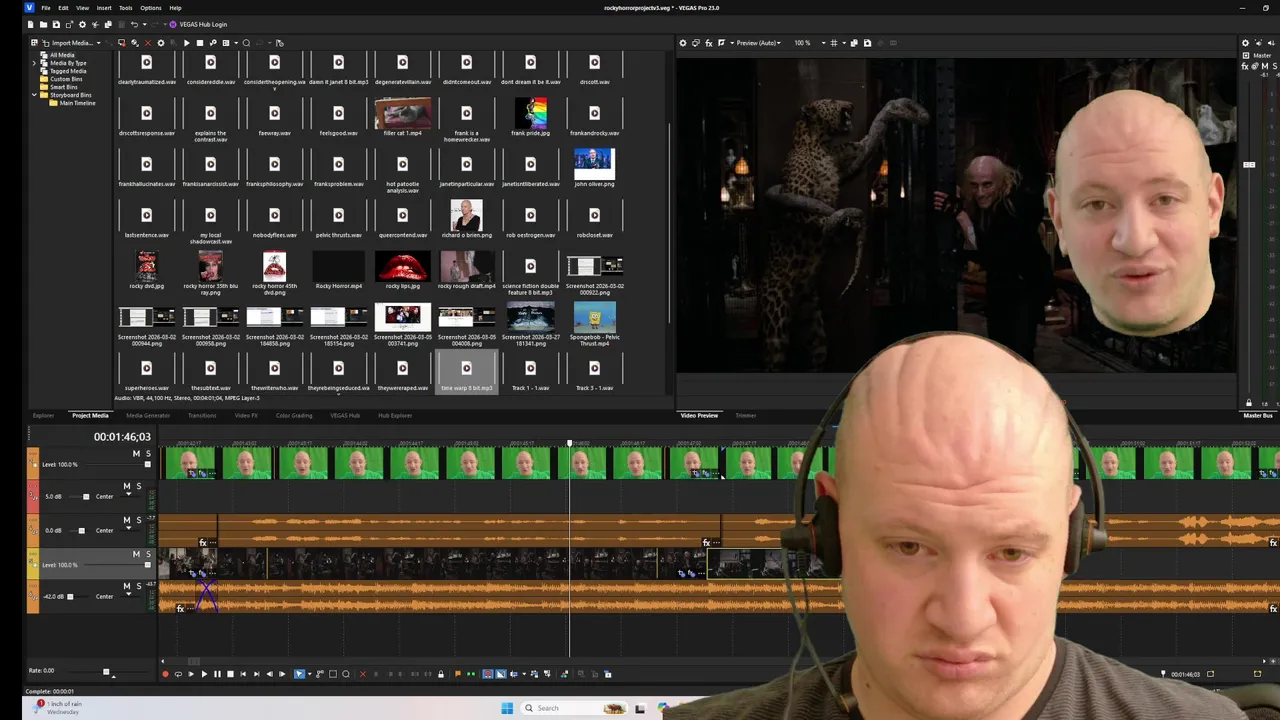Click the search magnifier in Project Media toolbar
This screenshot has height=720, width=1280.
[246, 43]
